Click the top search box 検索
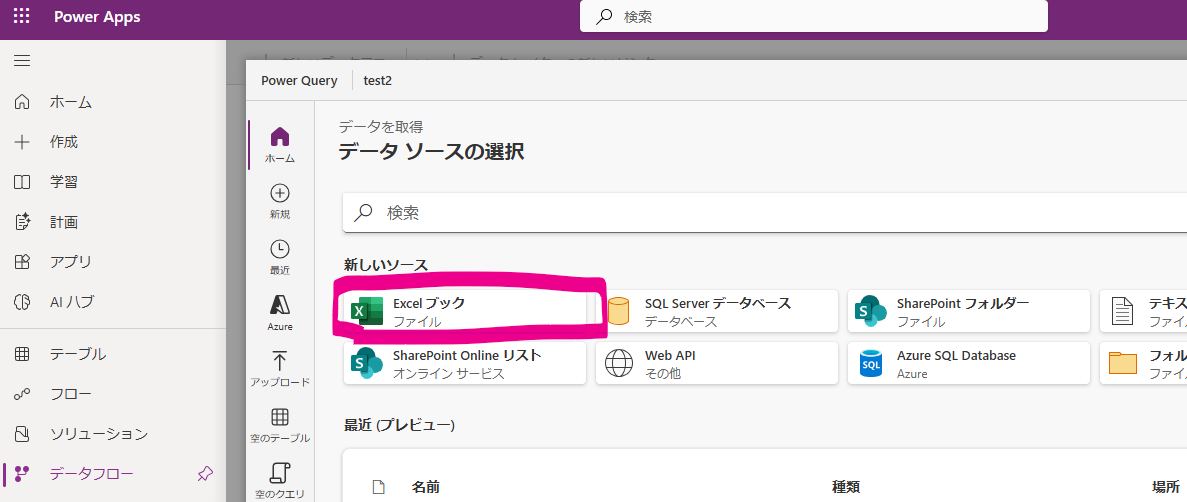Viewport: 1187px width, 502px height. (x=814, y=17)
